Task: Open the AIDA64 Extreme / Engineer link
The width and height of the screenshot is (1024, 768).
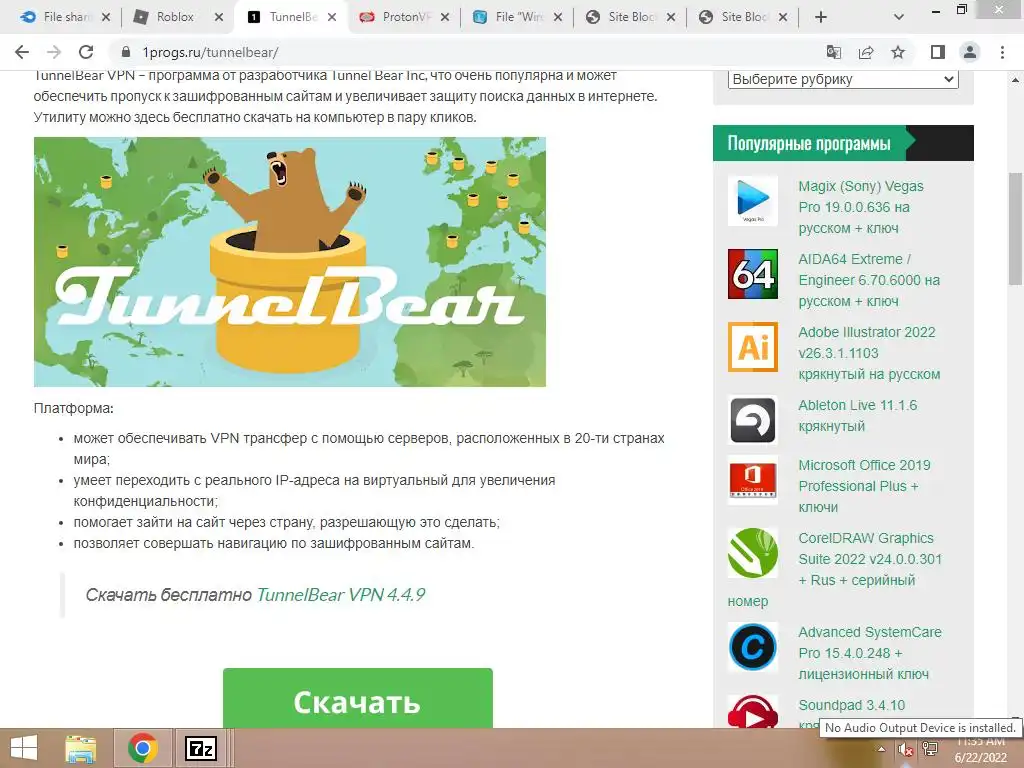Action: [x=869, y=280]
